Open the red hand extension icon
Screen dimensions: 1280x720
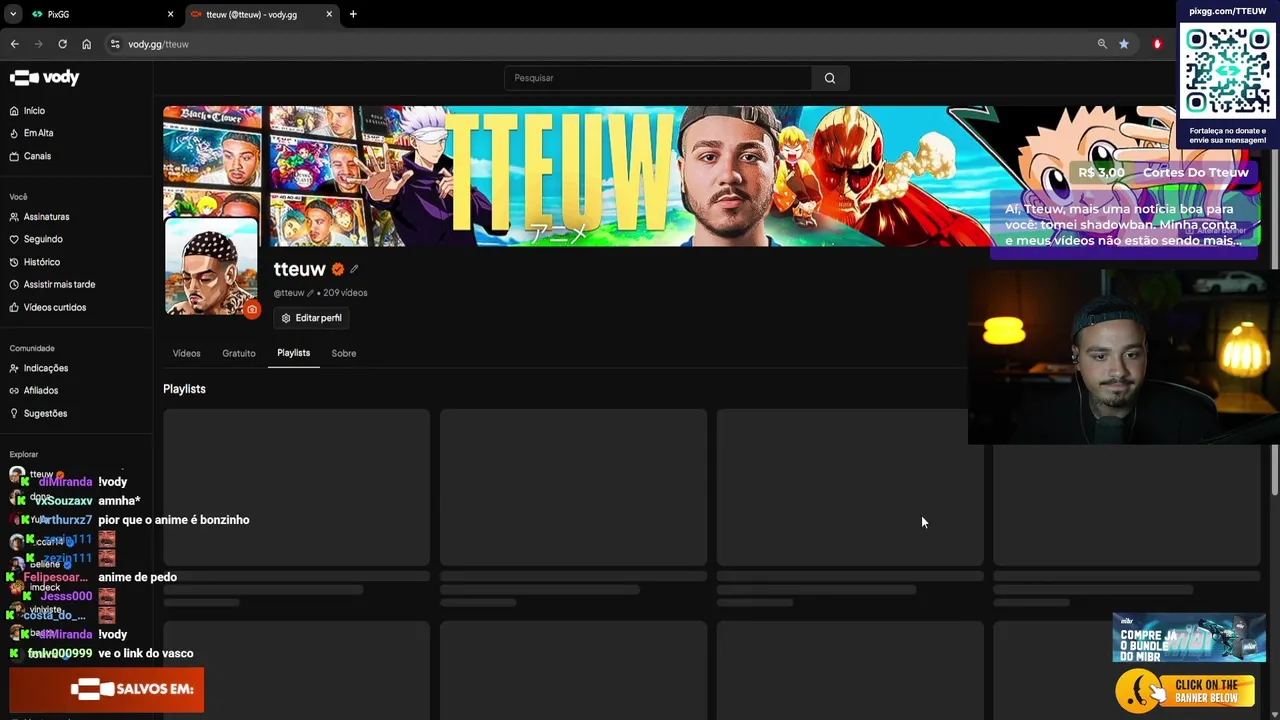pos(1157,44)
